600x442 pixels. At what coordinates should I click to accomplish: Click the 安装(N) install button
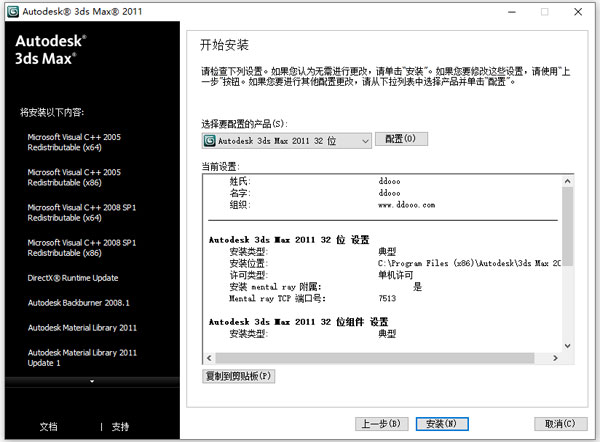442,424
